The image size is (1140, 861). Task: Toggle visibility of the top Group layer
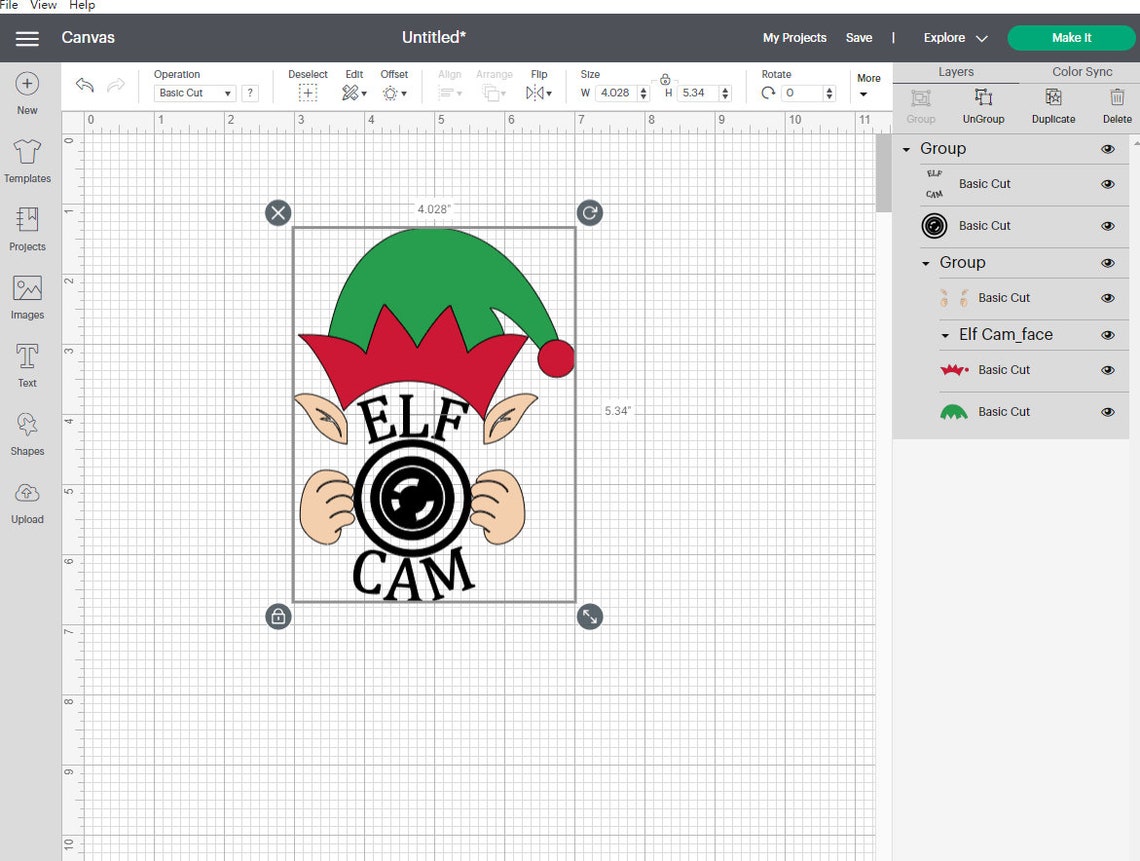pos(1107,148)
